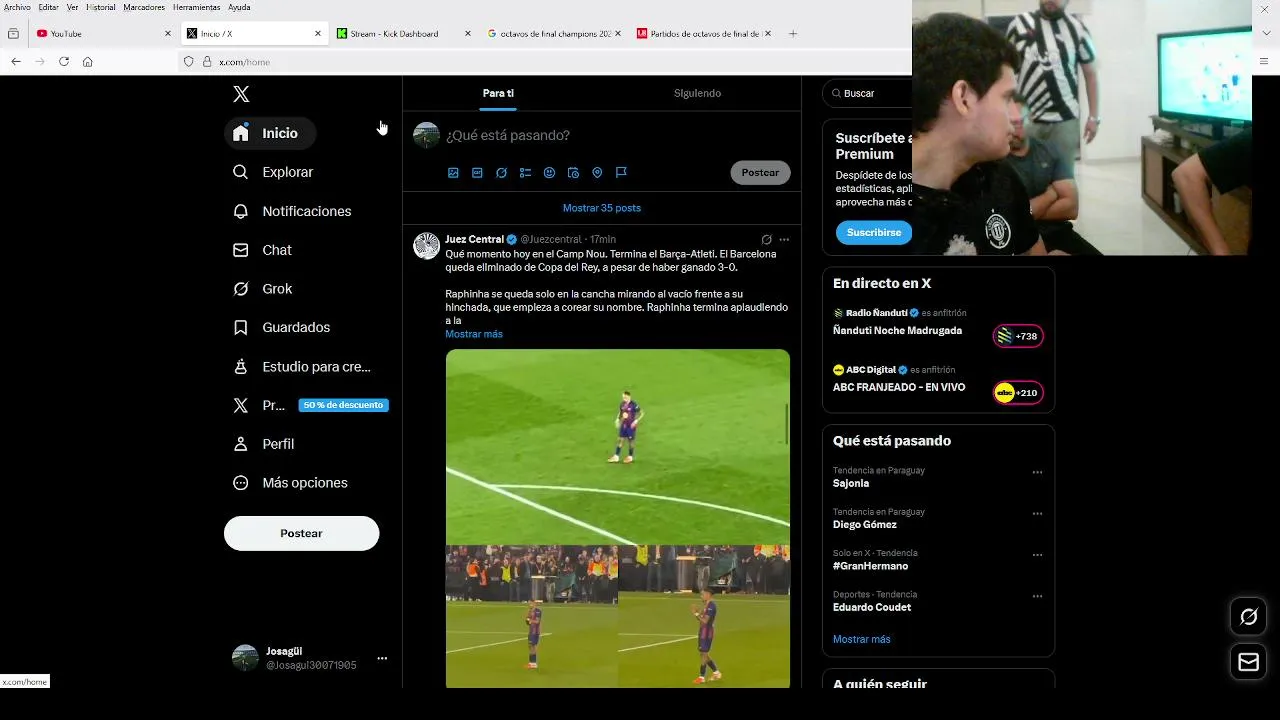Open bottom-right Raphinha post image
This screenshot has height=720, width=1280.
tap(704, 616)
